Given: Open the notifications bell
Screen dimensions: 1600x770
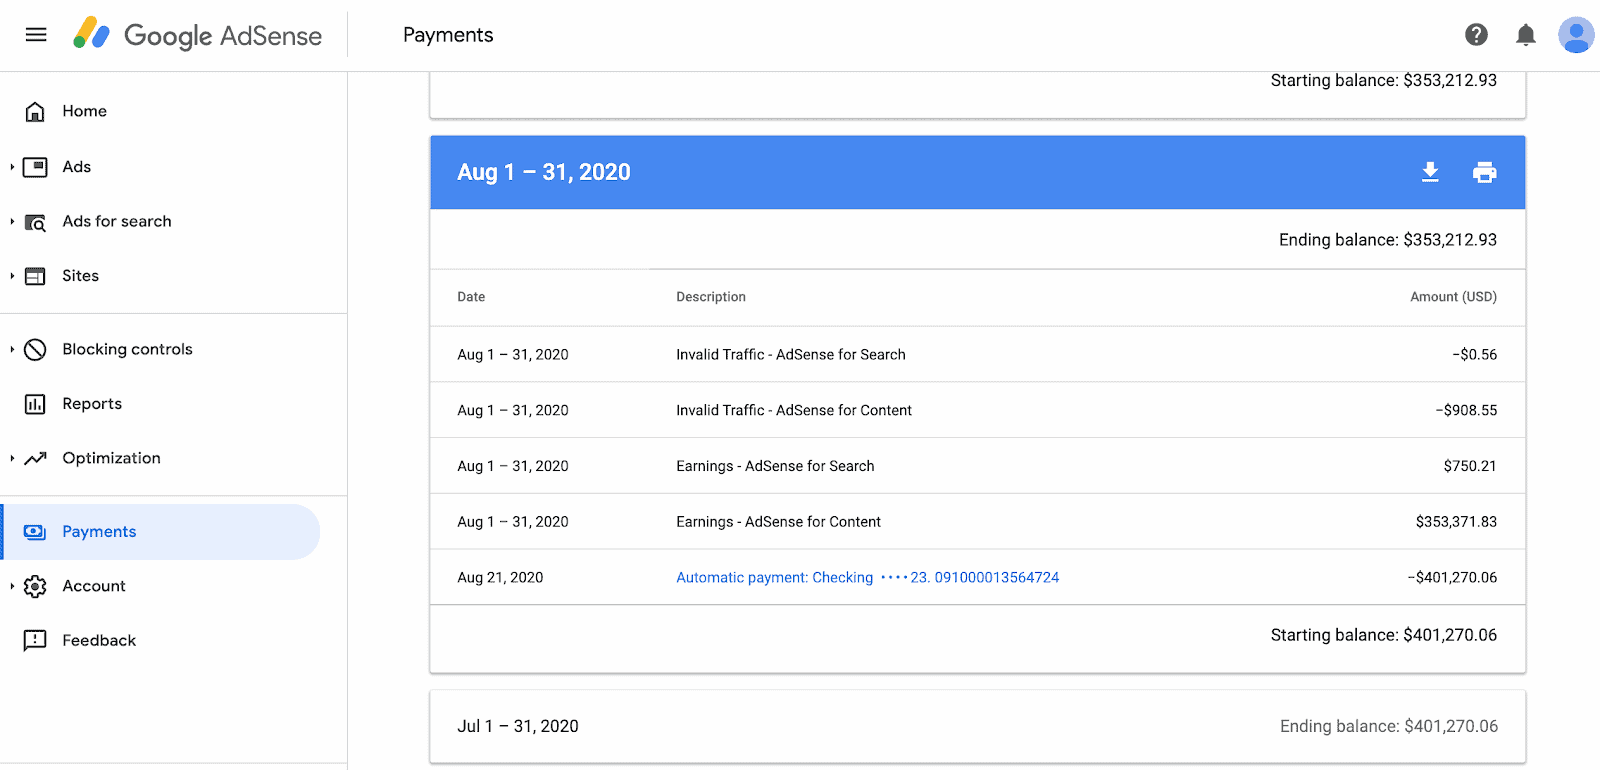Looking at the screenshot, I should pos(1526,35).
